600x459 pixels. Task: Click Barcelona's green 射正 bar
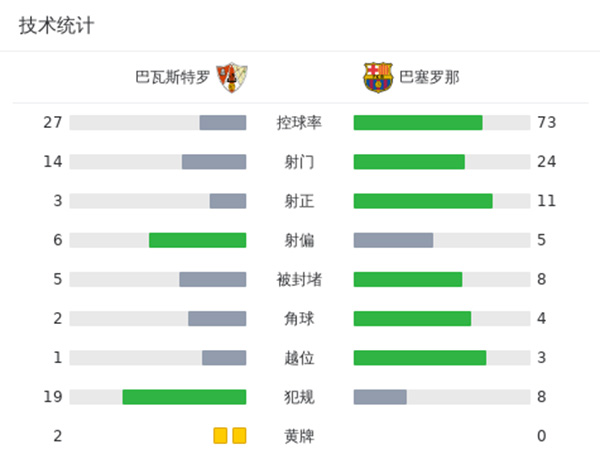point(423,201)
